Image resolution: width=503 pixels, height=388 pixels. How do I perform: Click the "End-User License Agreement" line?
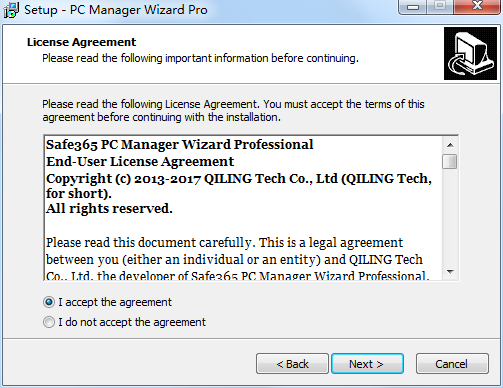140,162
